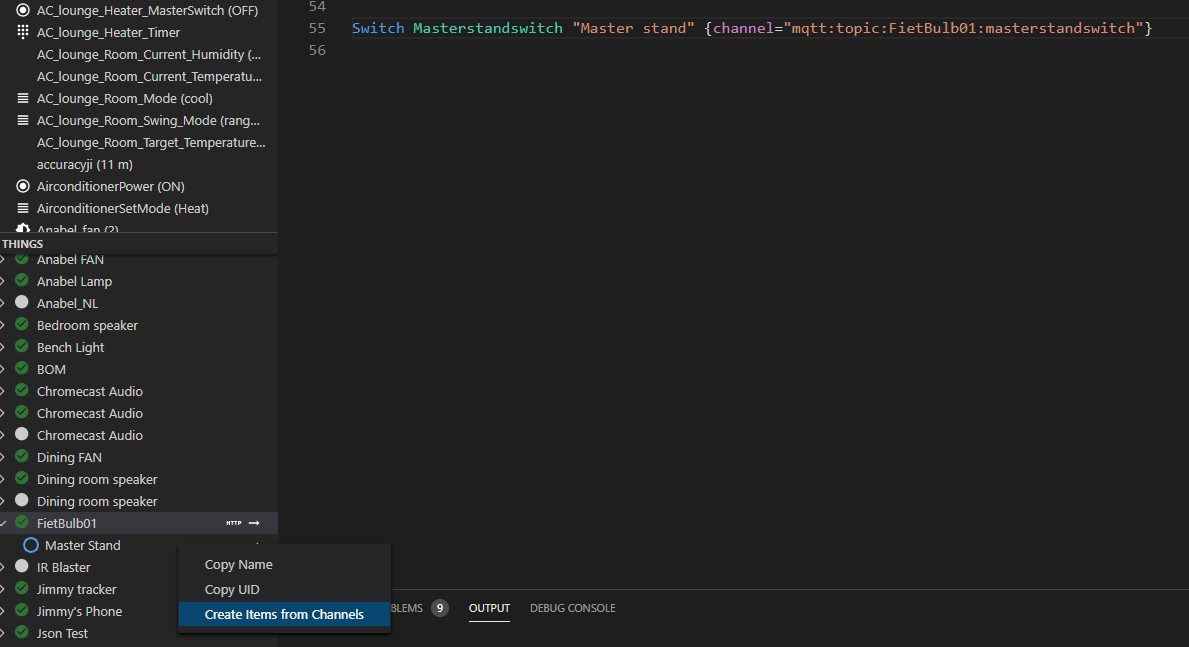
Task: Collapse the FietBulb01 thing
Action: coord(4,523)
